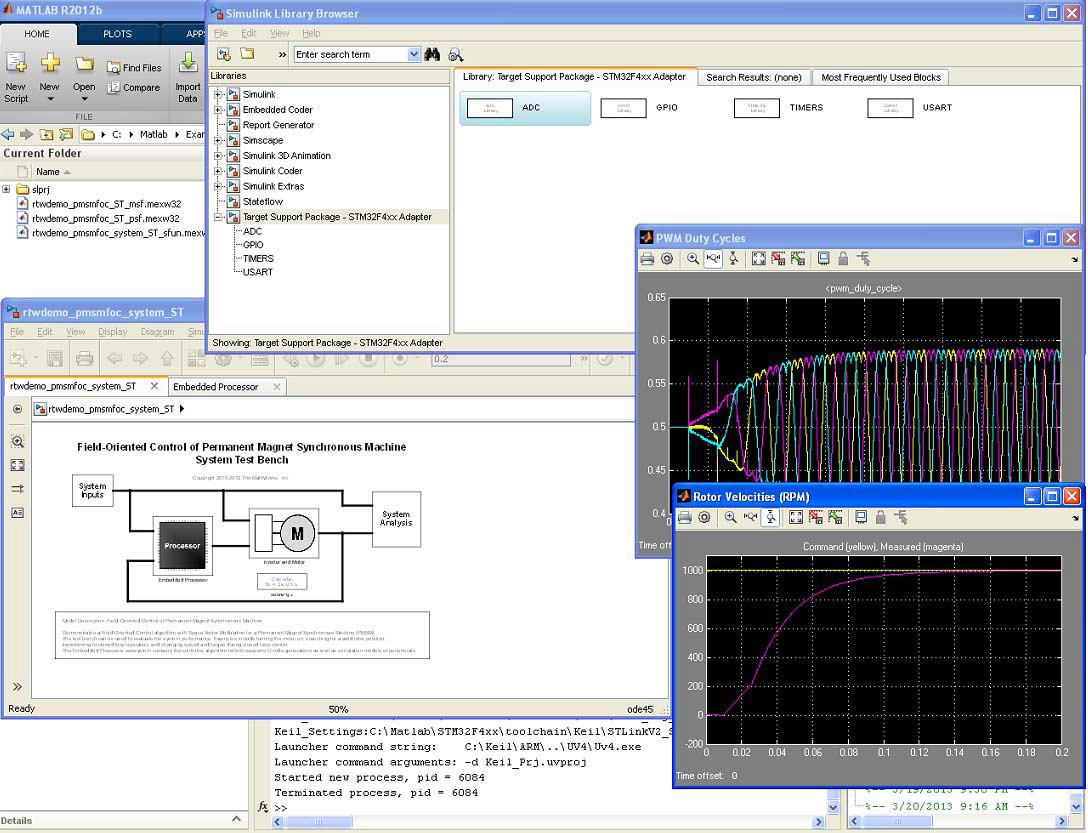Viewport: 1088px width, 833px height.
Task: Collapse the Target Support Package tree node
Action: [219, 217]
